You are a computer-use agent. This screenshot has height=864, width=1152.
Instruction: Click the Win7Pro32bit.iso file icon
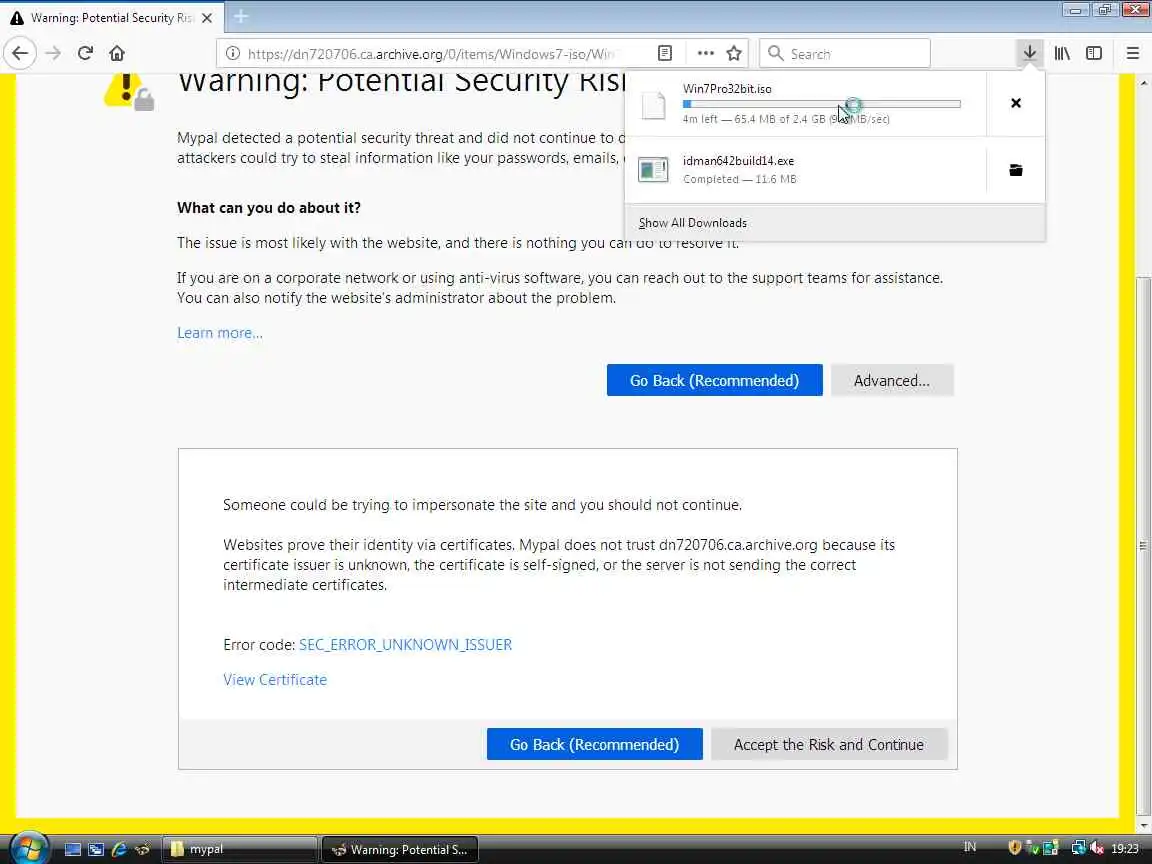coord(653,105)
